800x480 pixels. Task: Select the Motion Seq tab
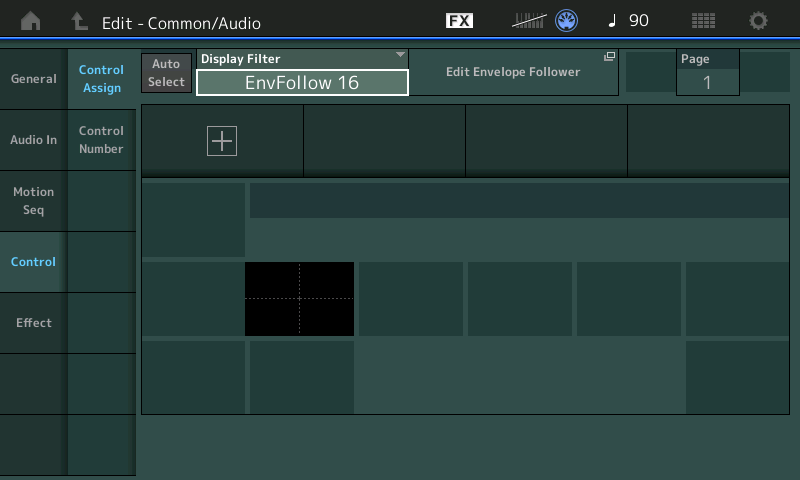[x=33, y=201]
